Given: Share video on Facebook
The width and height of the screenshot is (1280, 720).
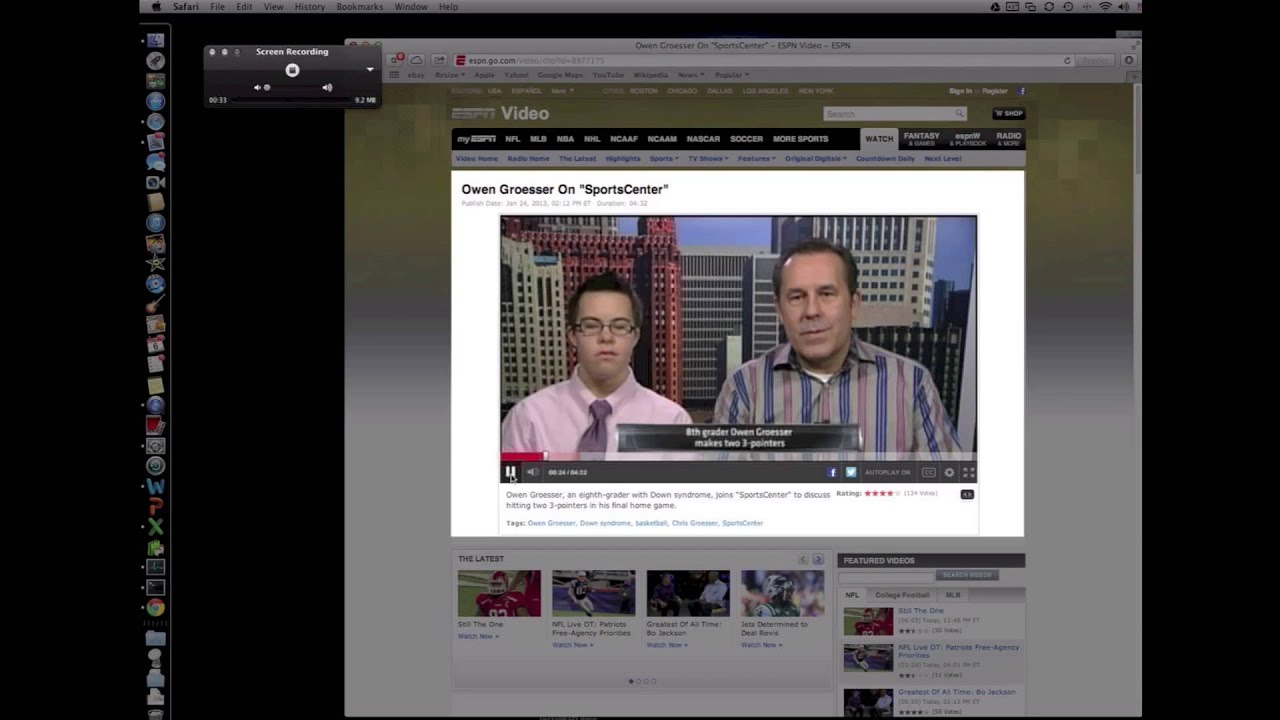Looking at the screenshot, I should coord(832,472).
